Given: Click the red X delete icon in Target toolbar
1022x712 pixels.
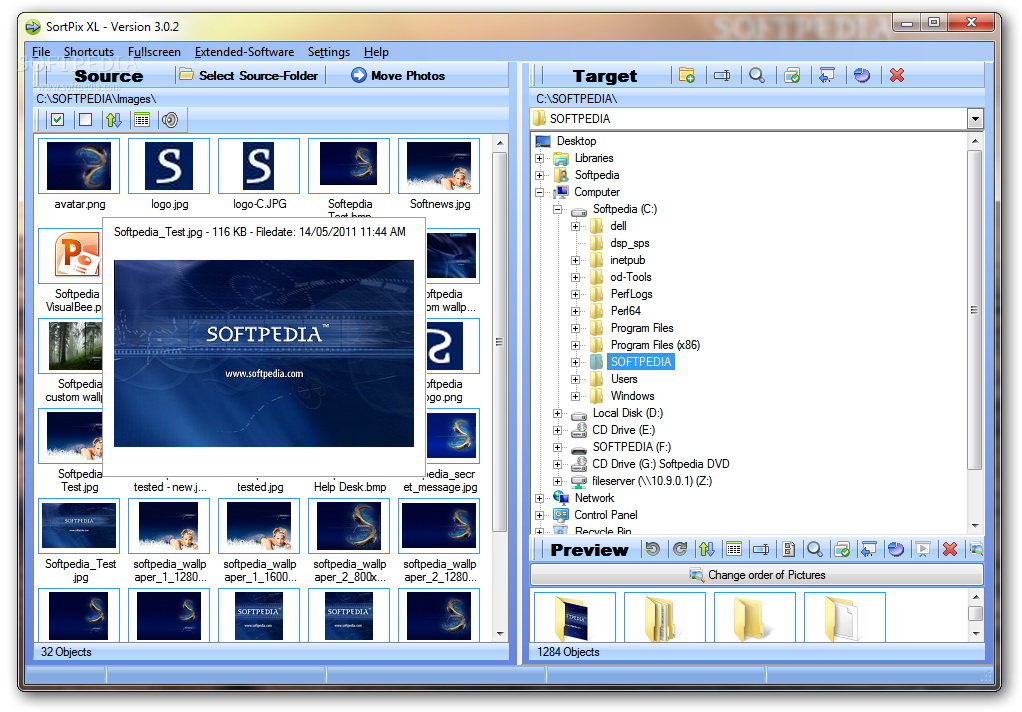Looking at the screenshot, I should click(897, 76).
